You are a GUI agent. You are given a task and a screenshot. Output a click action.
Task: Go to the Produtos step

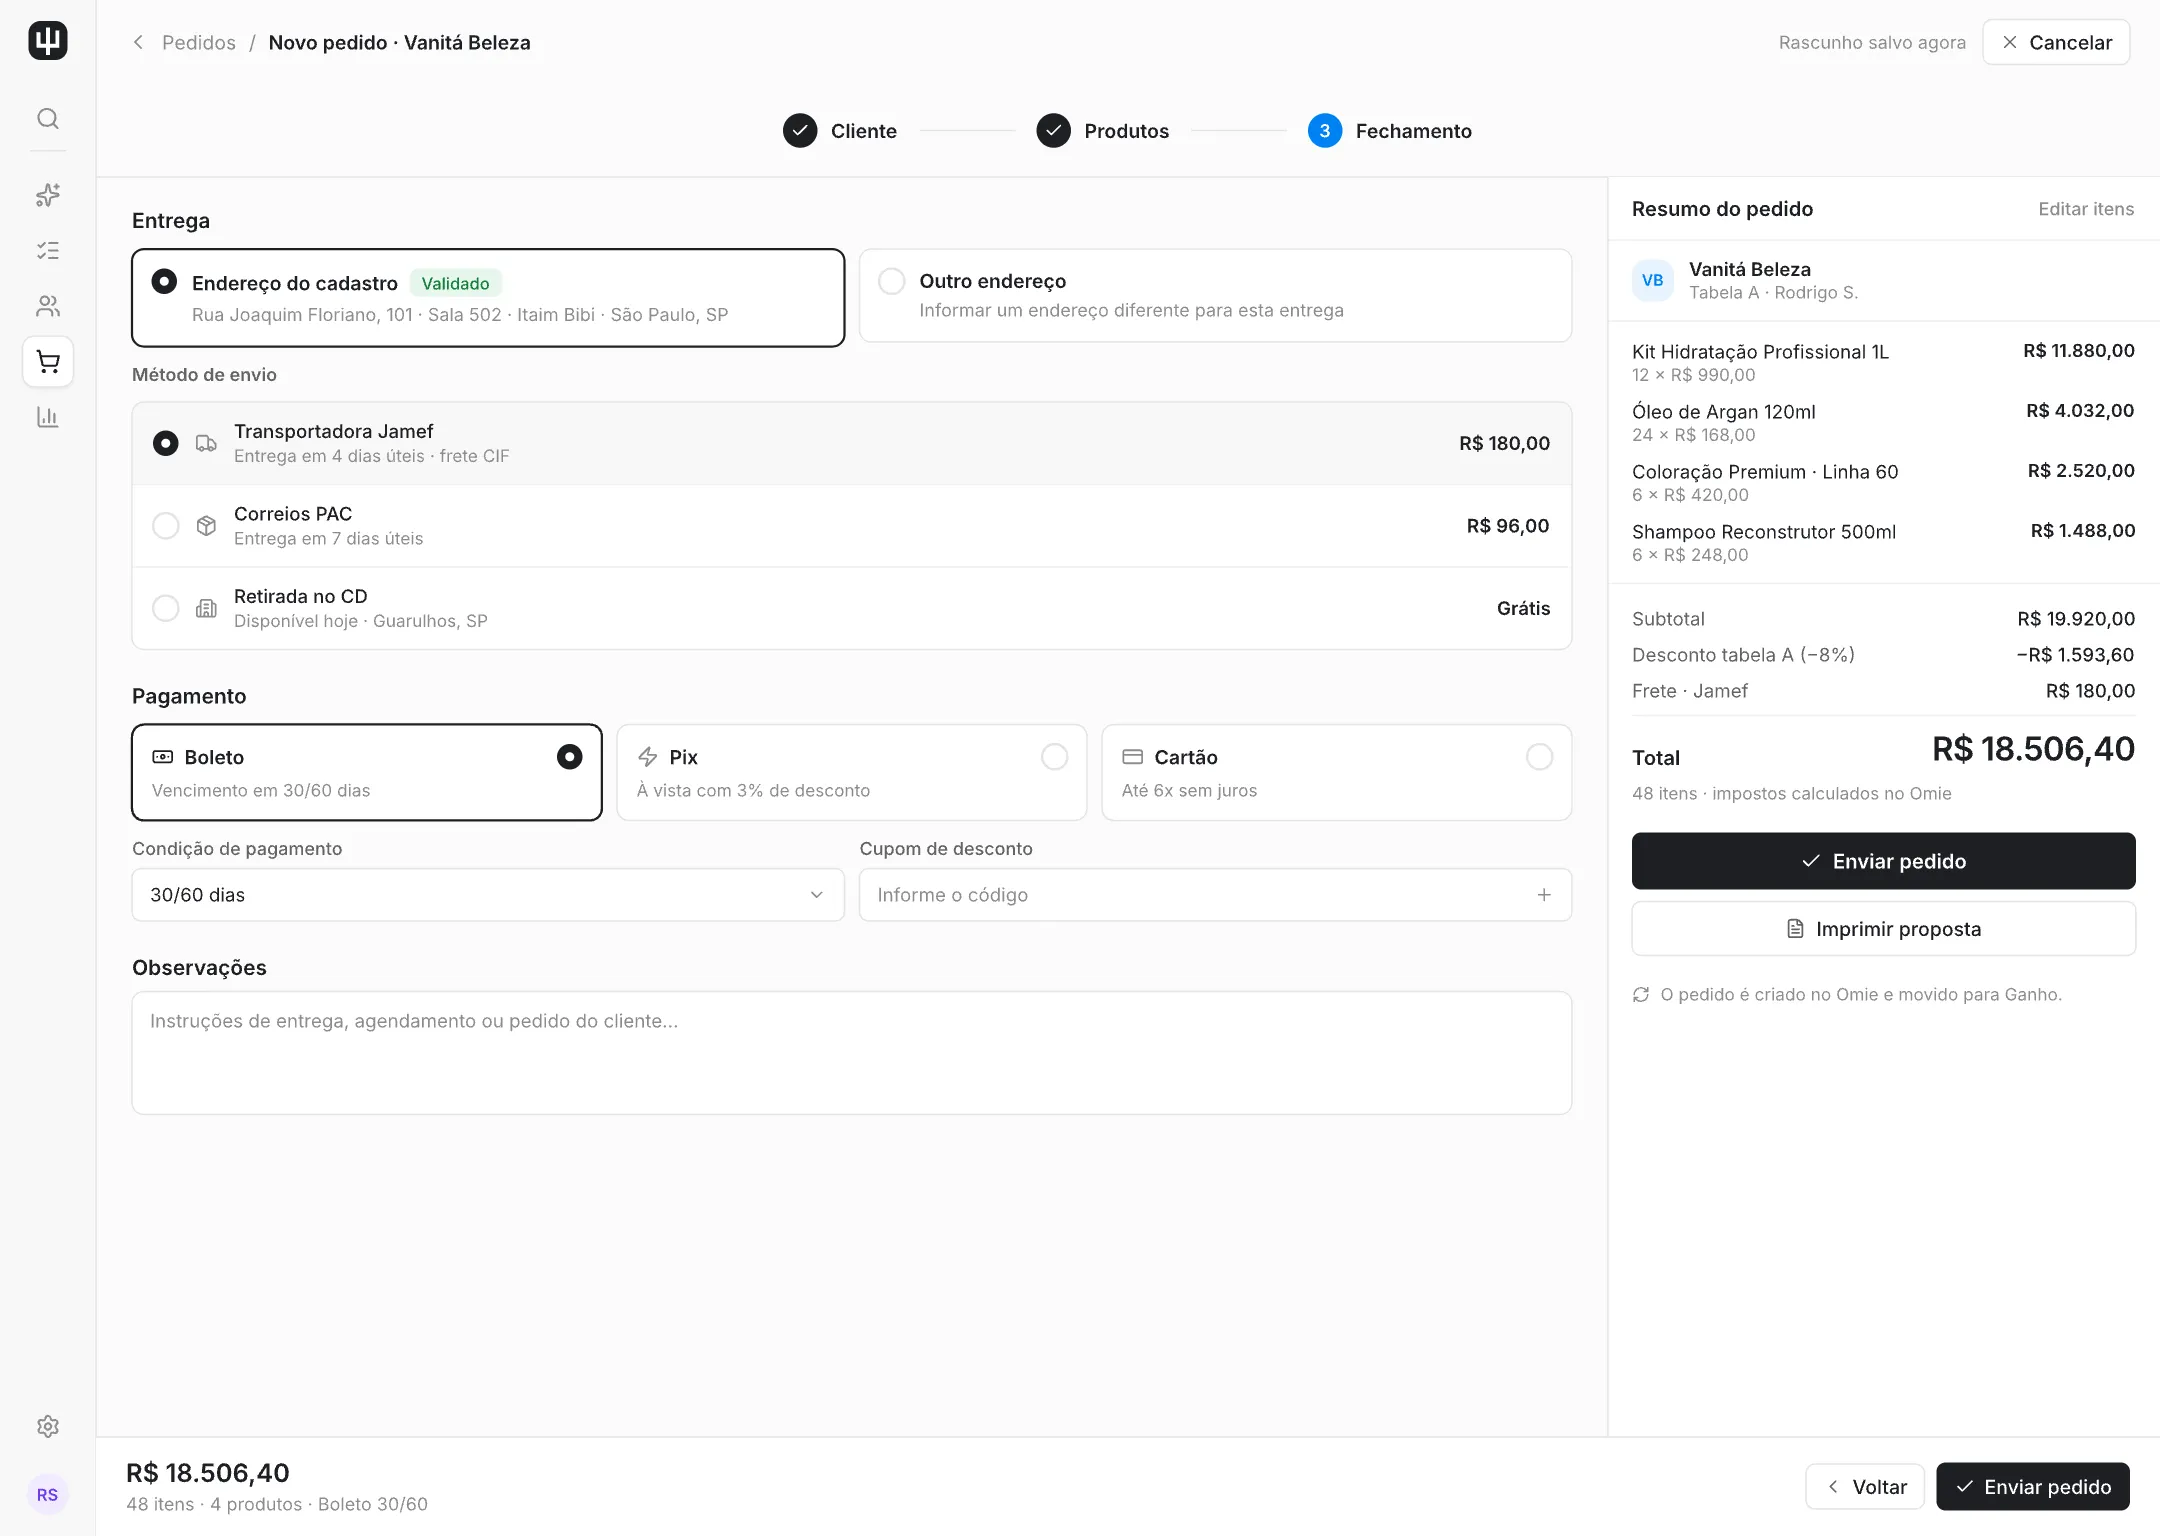pyautogui.click(x=1102, y=131)
